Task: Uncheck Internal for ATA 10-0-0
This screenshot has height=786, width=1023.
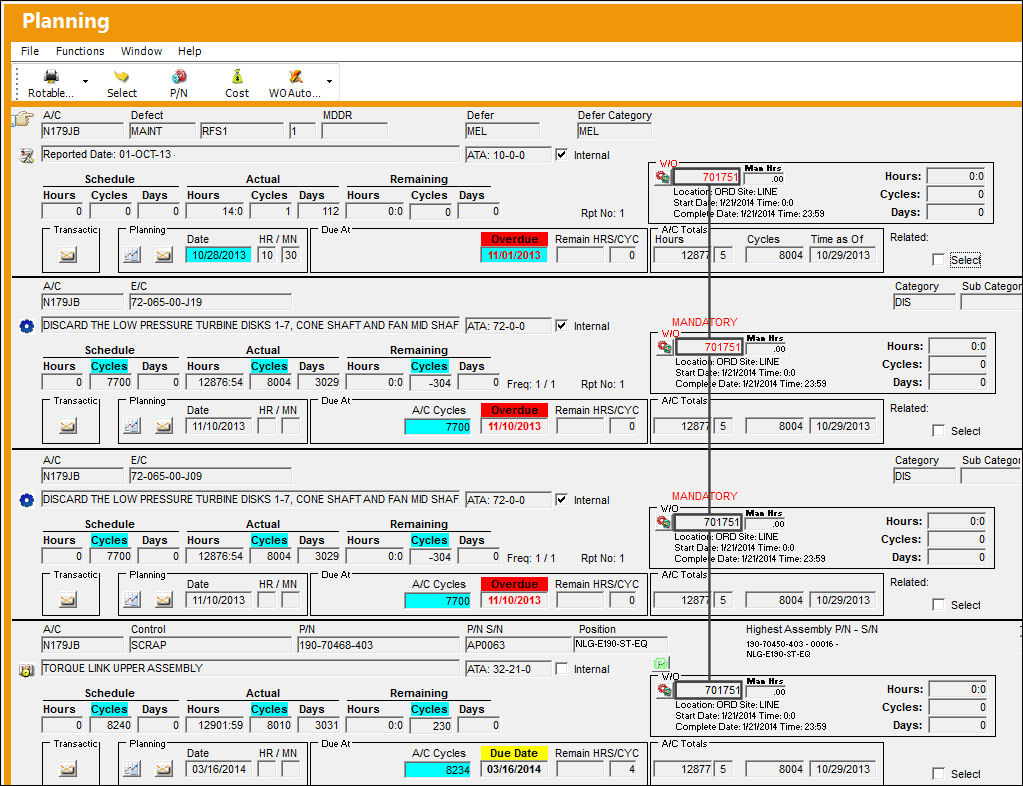Action: click(561, 155)
